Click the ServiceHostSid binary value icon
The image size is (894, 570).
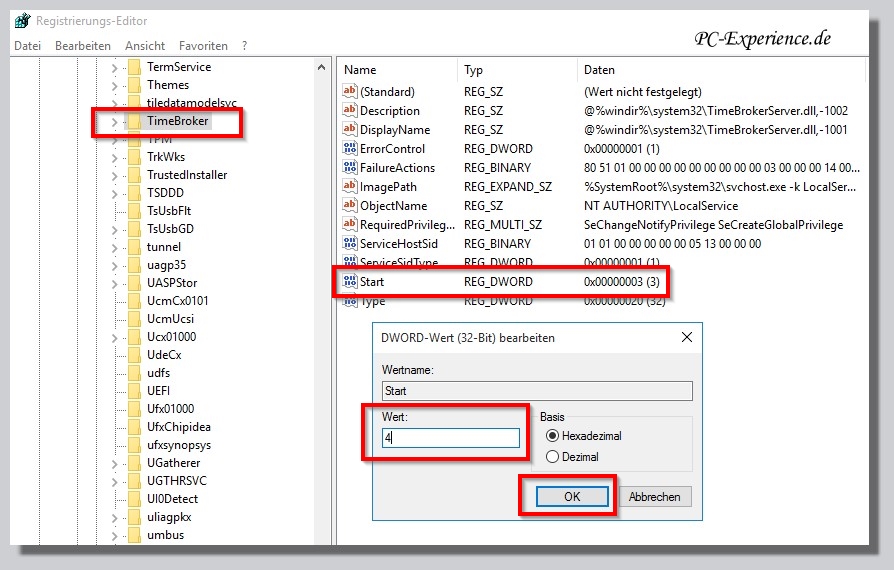coord(350,244)
